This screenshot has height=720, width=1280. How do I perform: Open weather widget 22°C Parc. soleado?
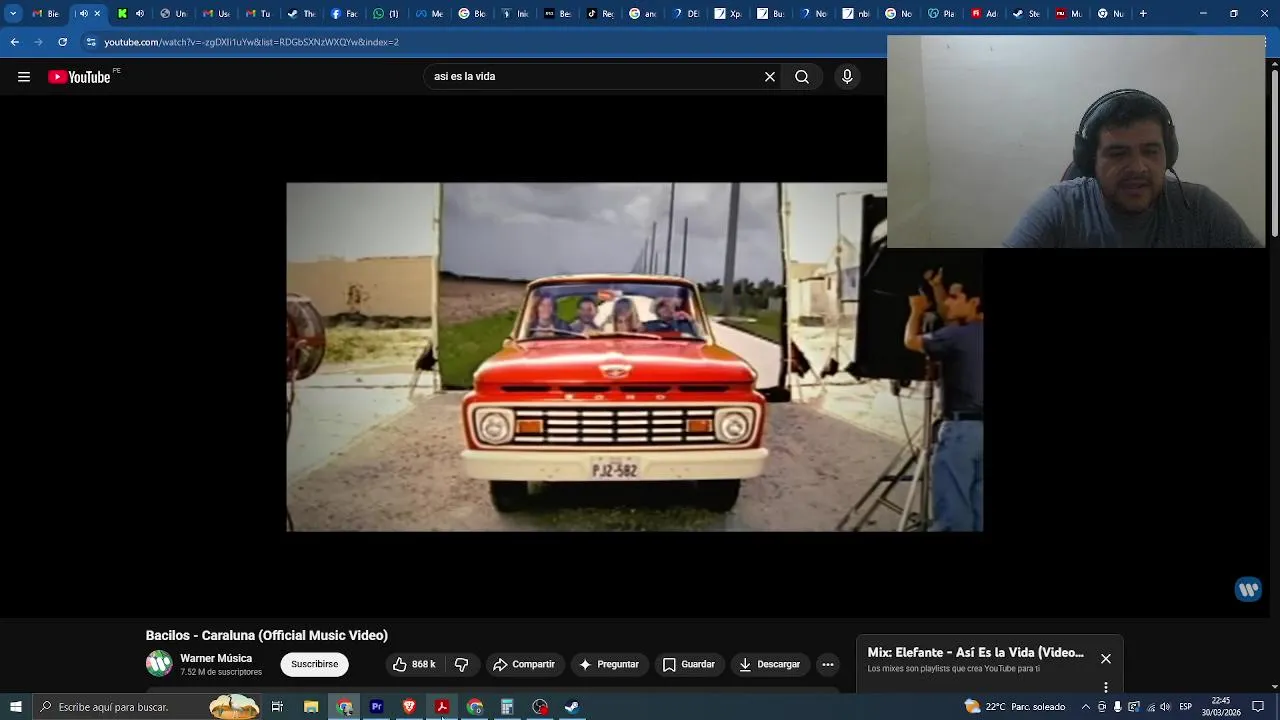[1014, 707]
